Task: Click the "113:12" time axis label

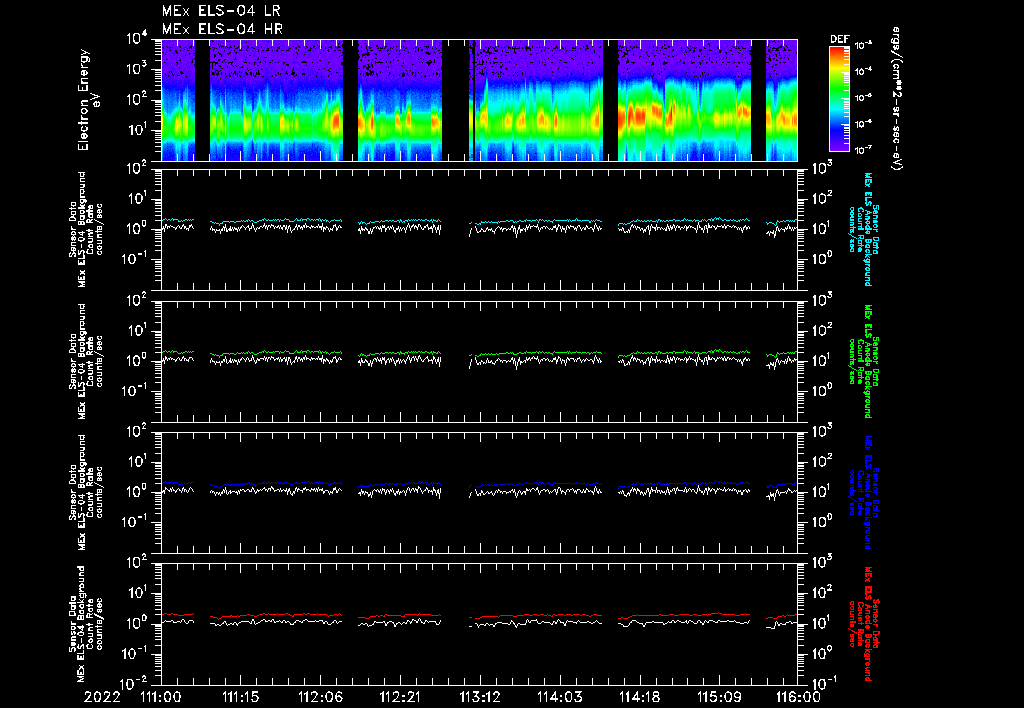Action: tap(479, 697)
